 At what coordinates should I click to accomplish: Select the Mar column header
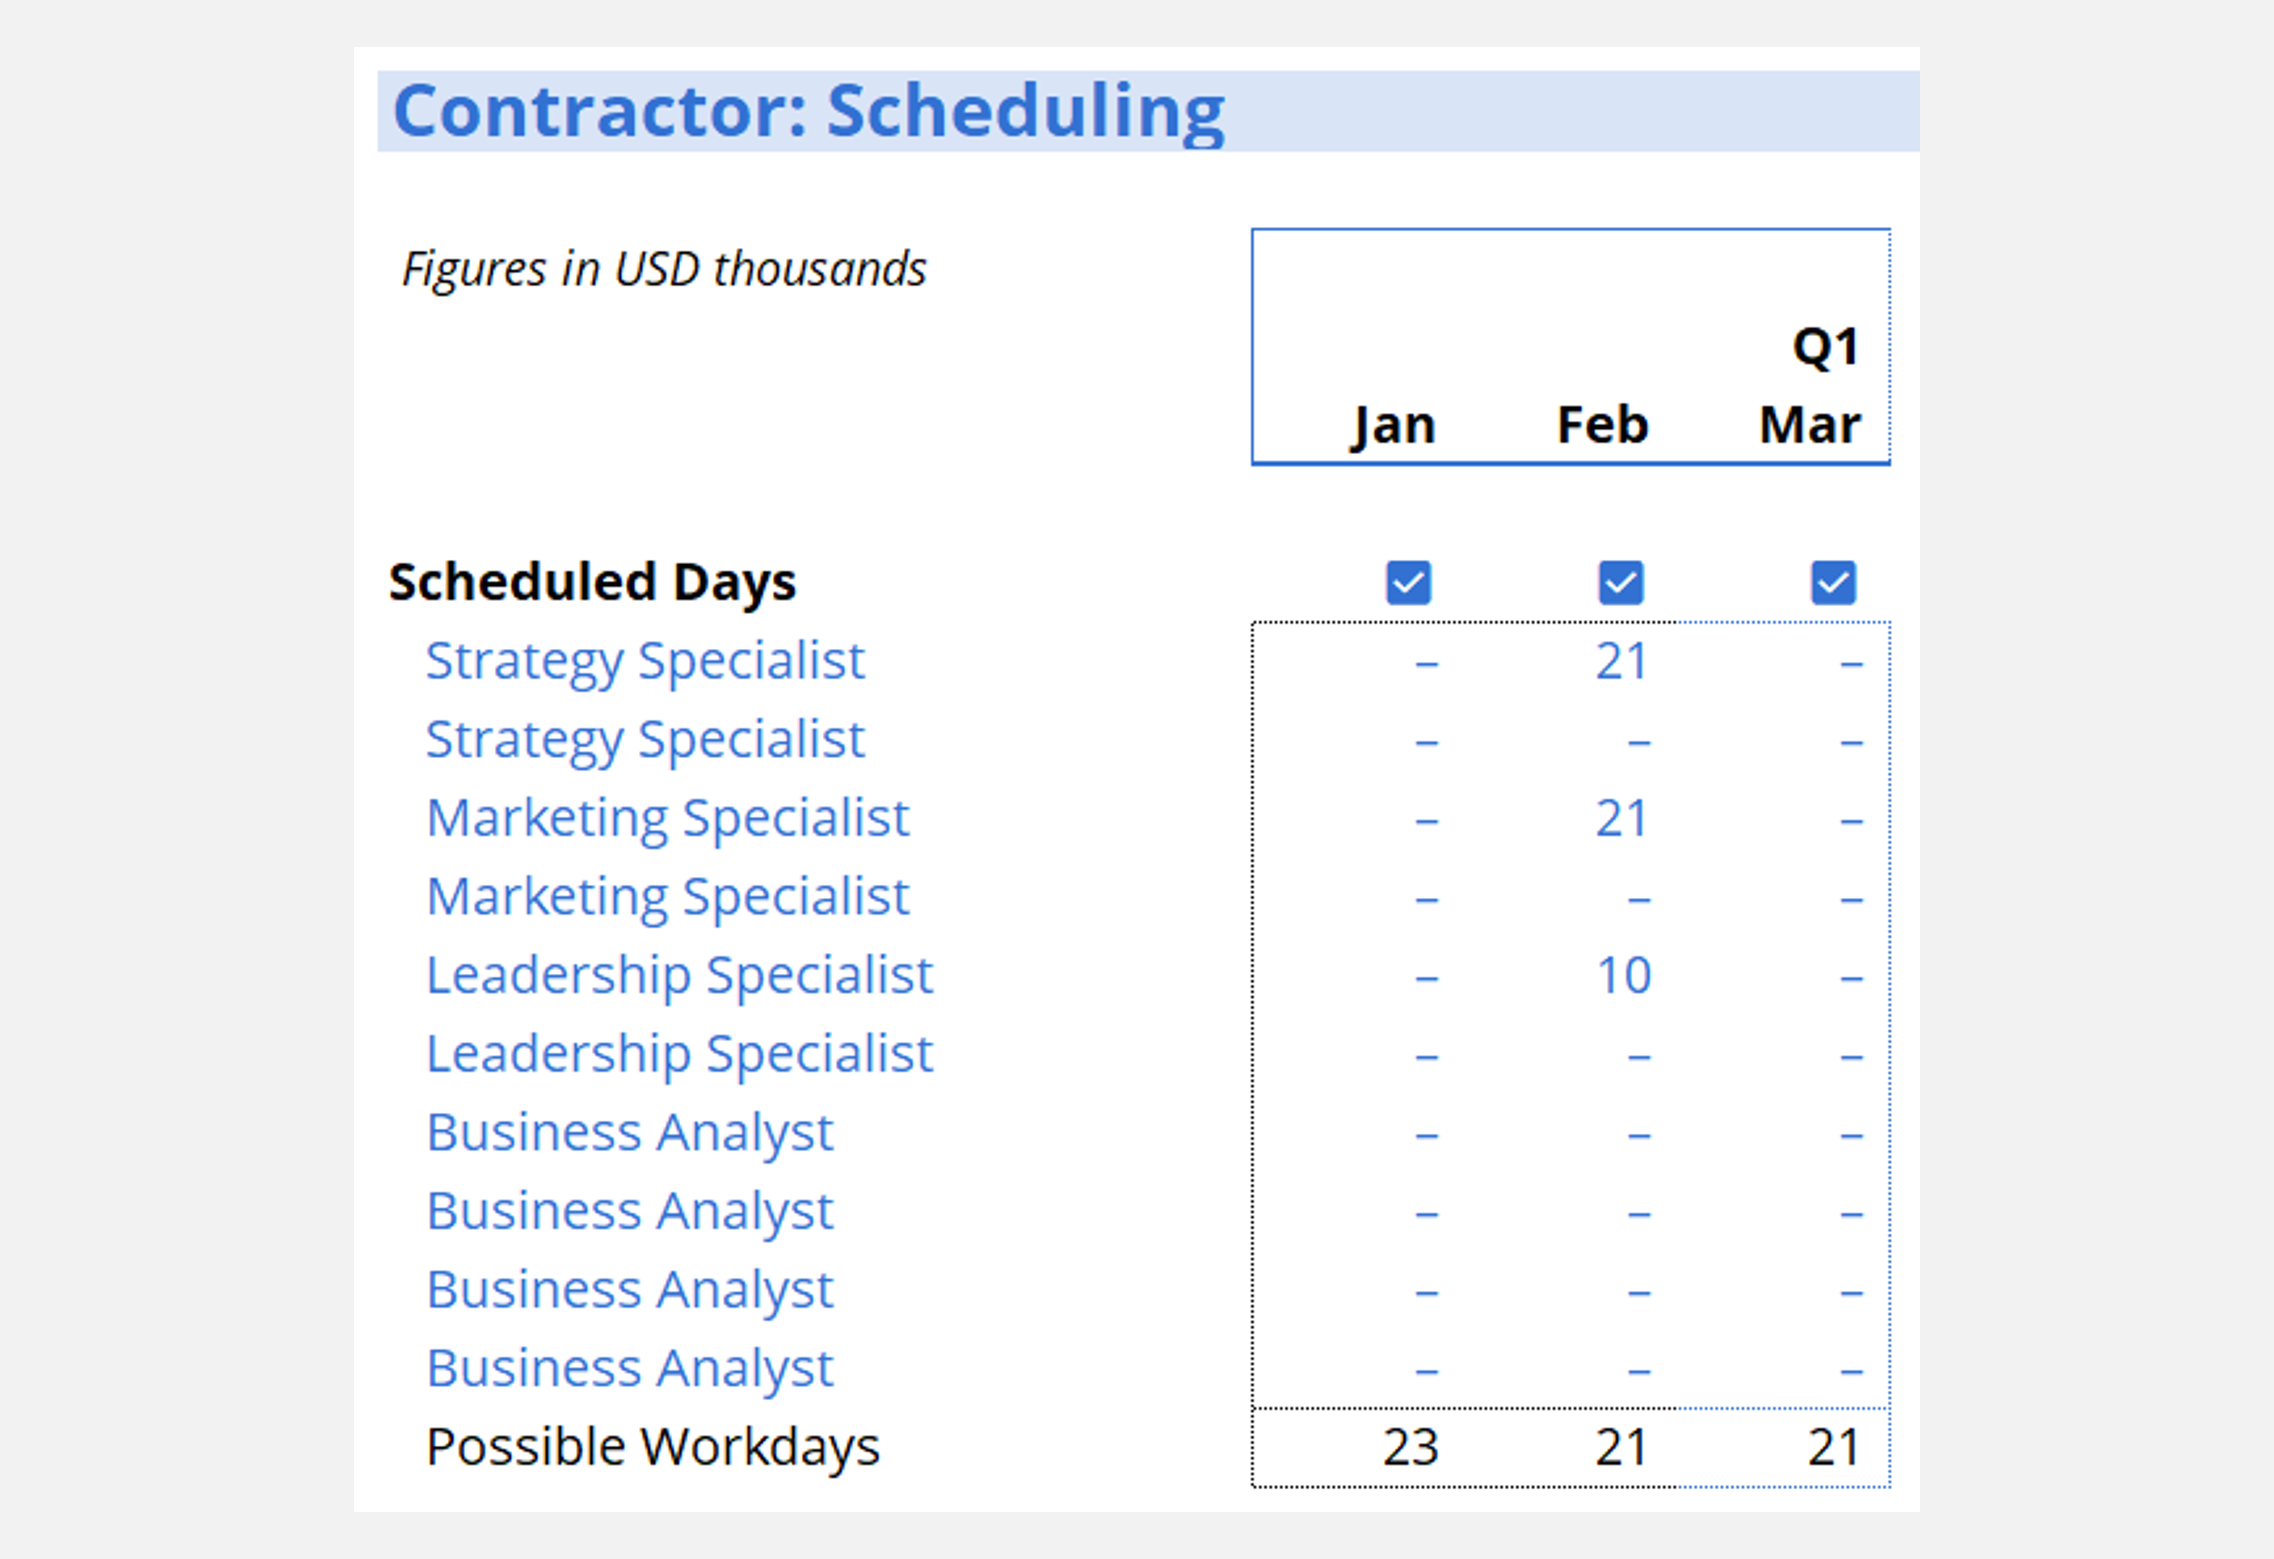point(1810,425)
